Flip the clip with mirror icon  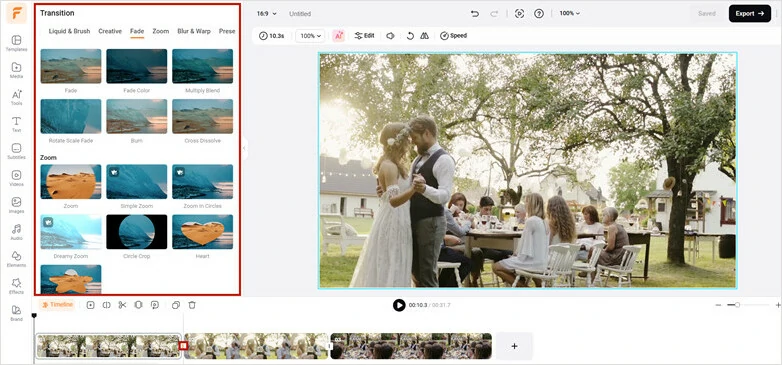(x=424, y=35)
